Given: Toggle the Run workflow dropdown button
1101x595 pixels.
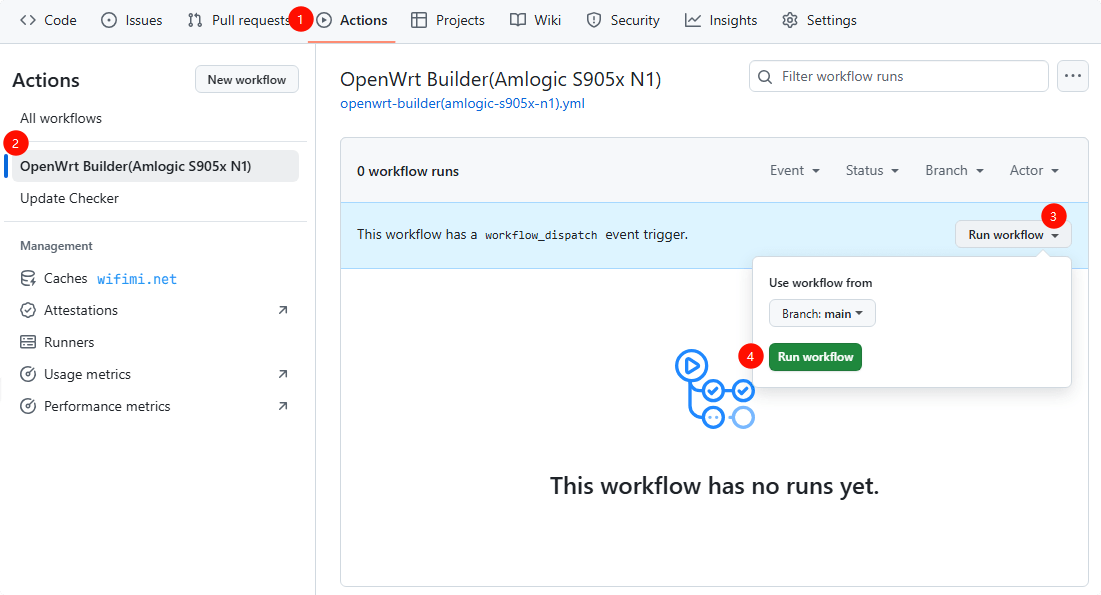Looking at the screenshot, I should click(1013, 235).
